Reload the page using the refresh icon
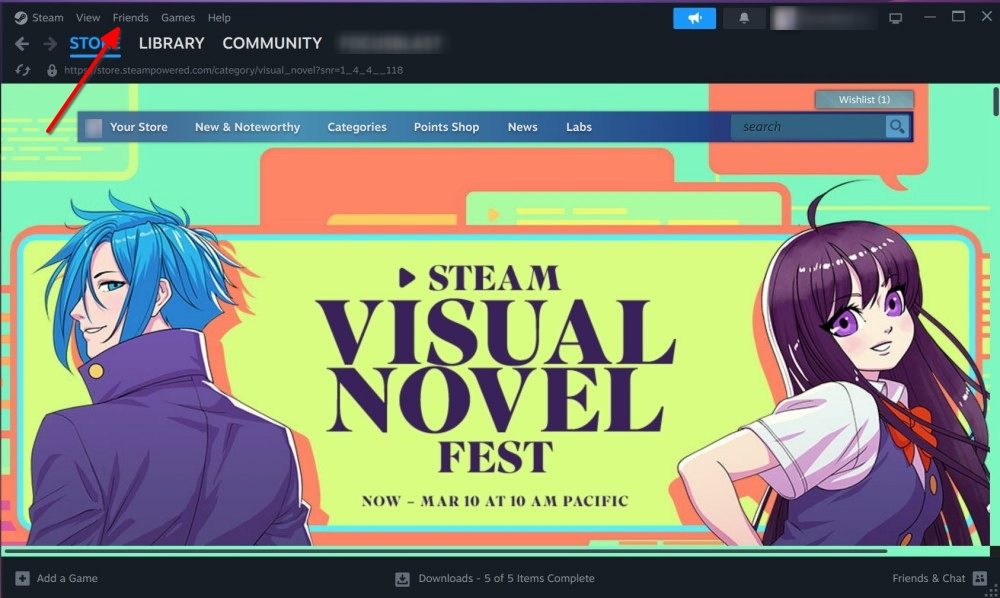This screenshot has width=1000, height=598. [22, 70]
